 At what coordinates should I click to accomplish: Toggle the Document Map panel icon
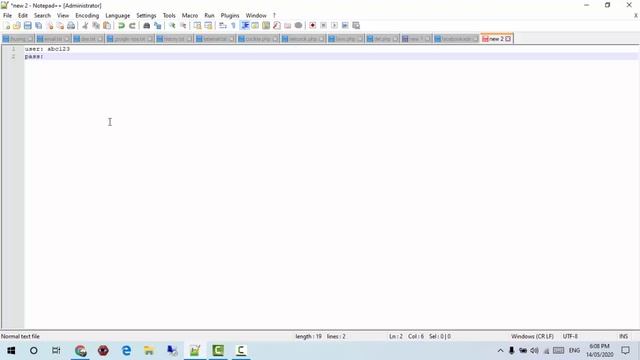(266, 26)
